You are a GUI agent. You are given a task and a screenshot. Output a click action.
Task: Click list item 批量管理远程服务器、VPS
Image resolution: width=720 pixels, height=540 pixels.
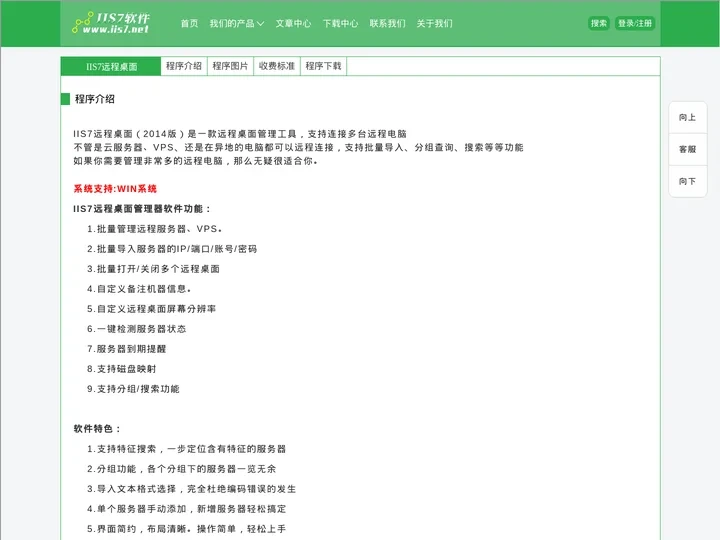tap(155, 229)
